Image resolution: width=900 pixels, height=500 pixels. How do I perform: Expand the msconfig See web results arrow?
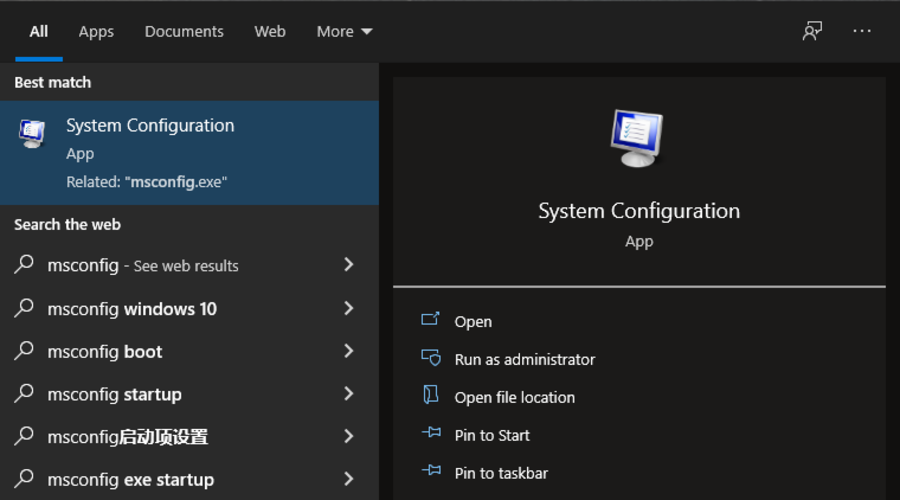[348, 264]
